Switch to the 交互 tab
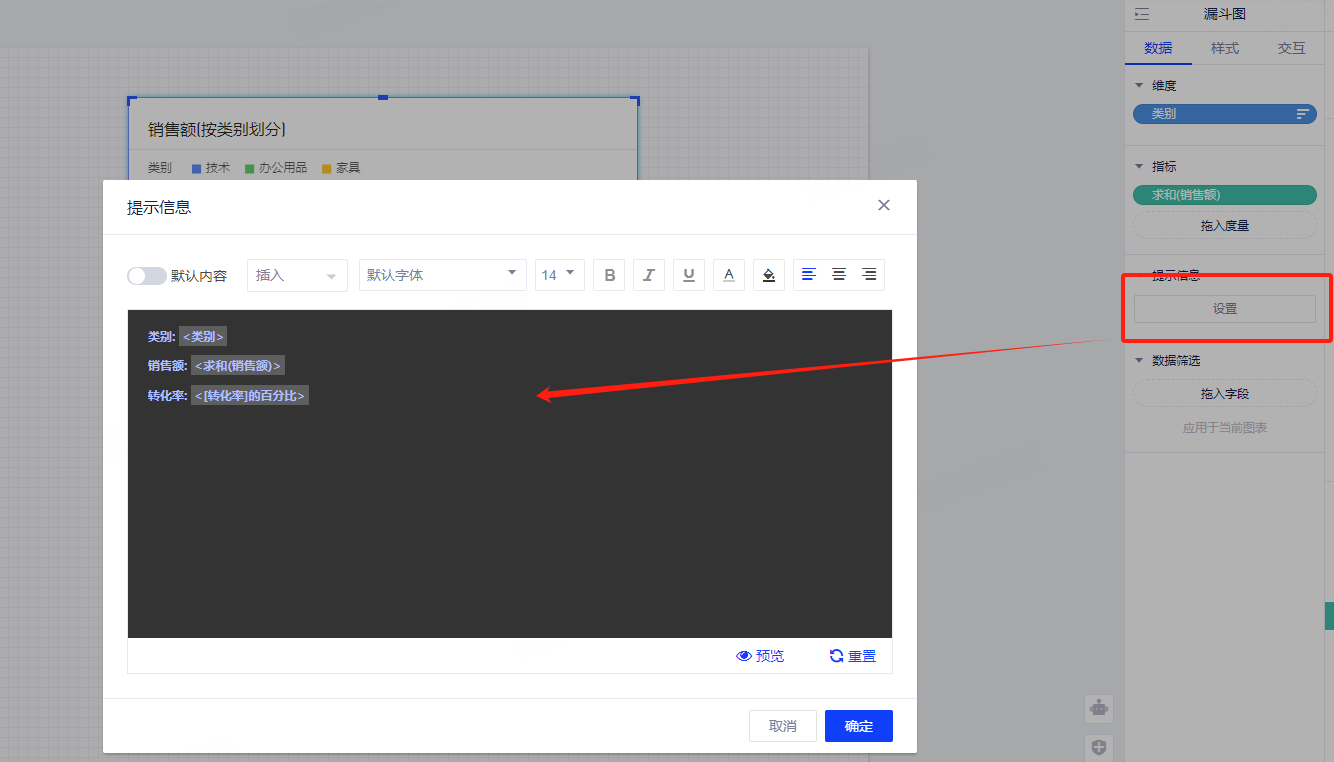 (x=1291, y=48)
